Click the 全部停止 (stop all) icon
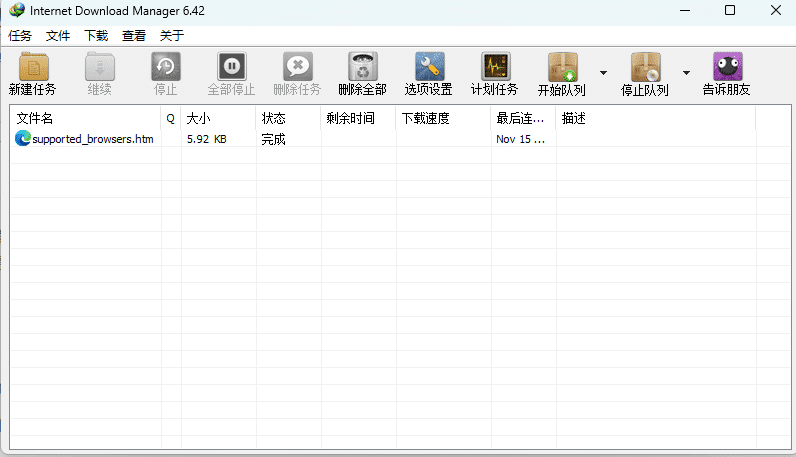The height and width of the screenshot is (457, 796). click(231, 68)
